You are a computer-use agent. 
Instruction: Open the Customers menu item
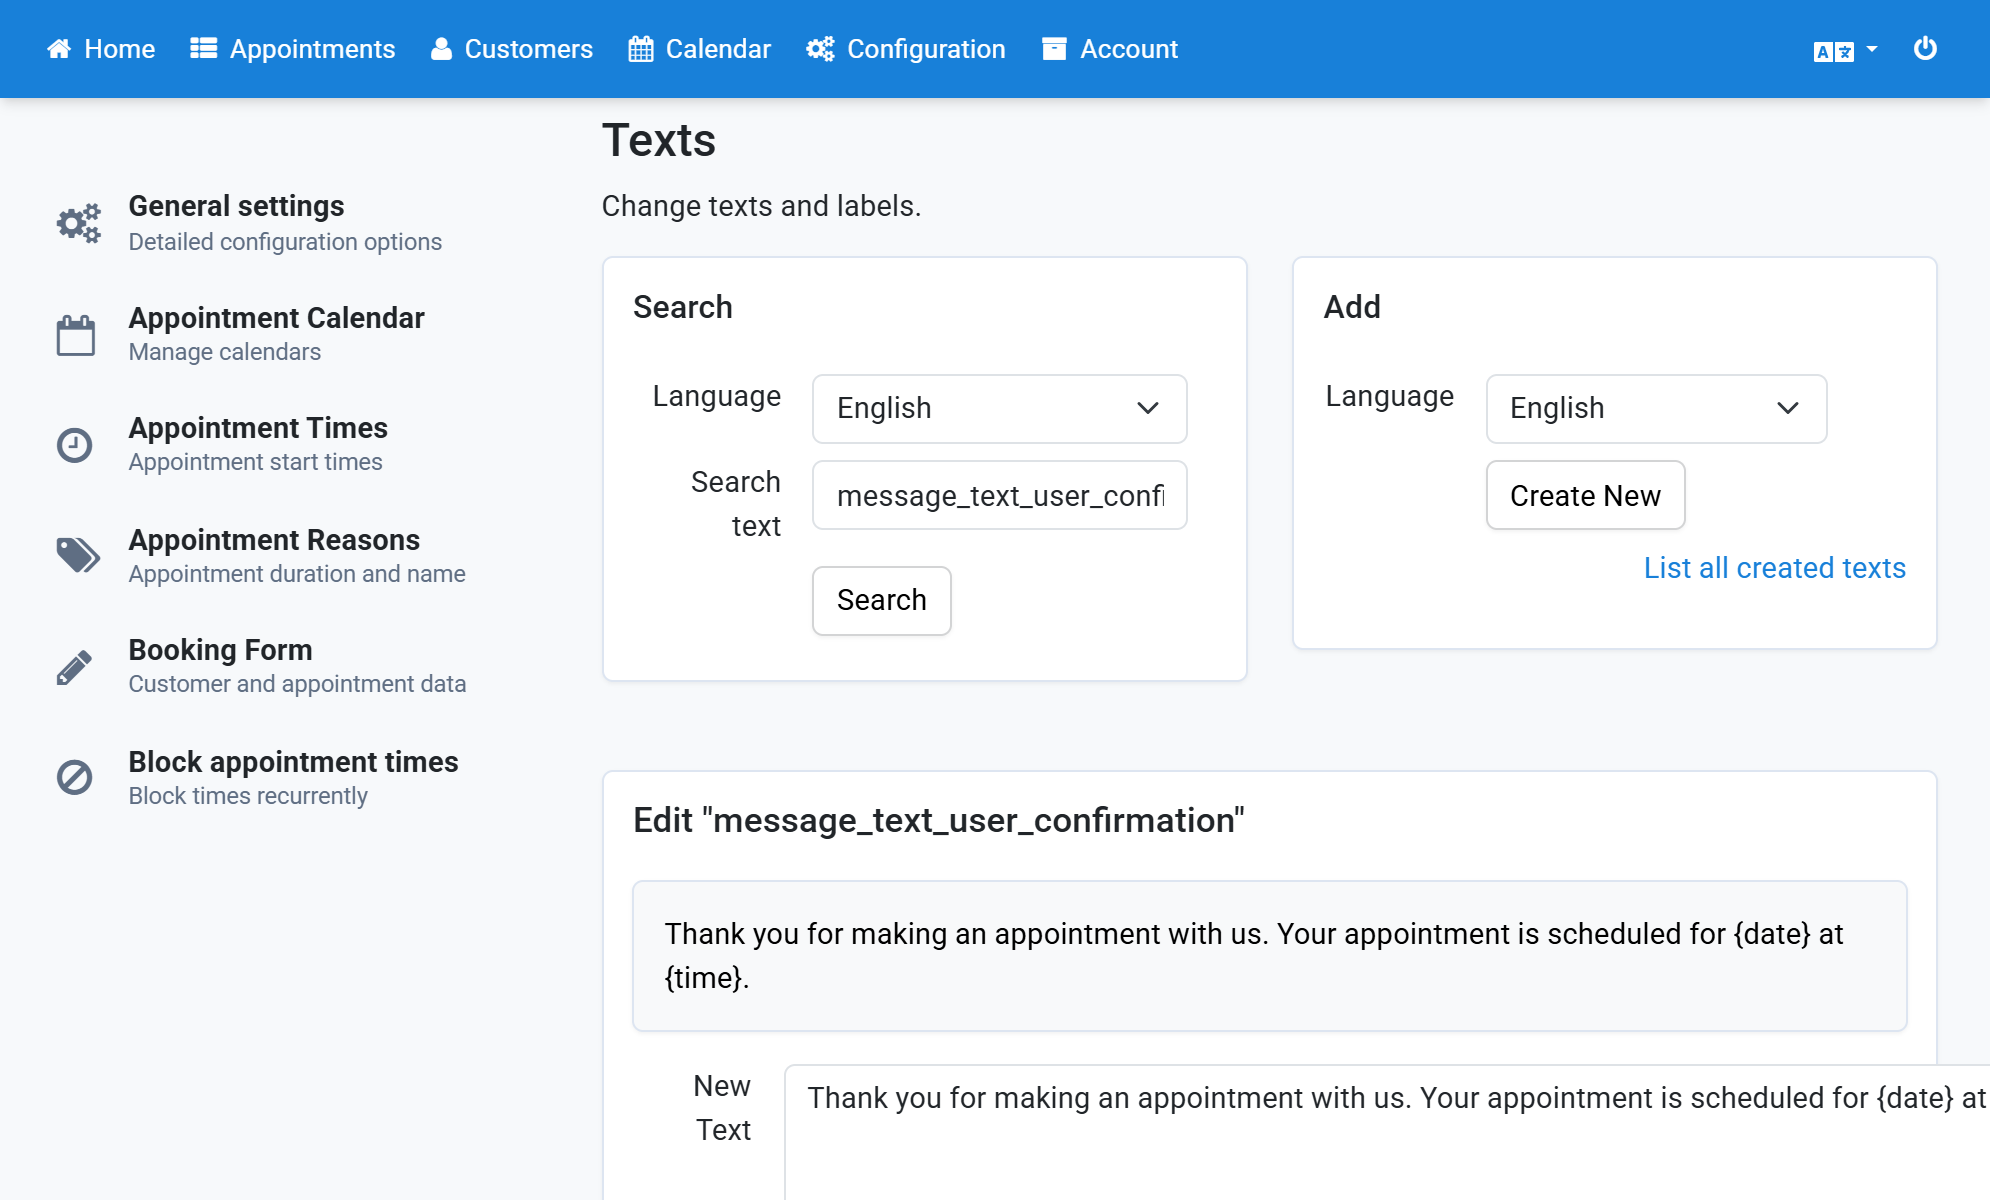pos(512,49)
